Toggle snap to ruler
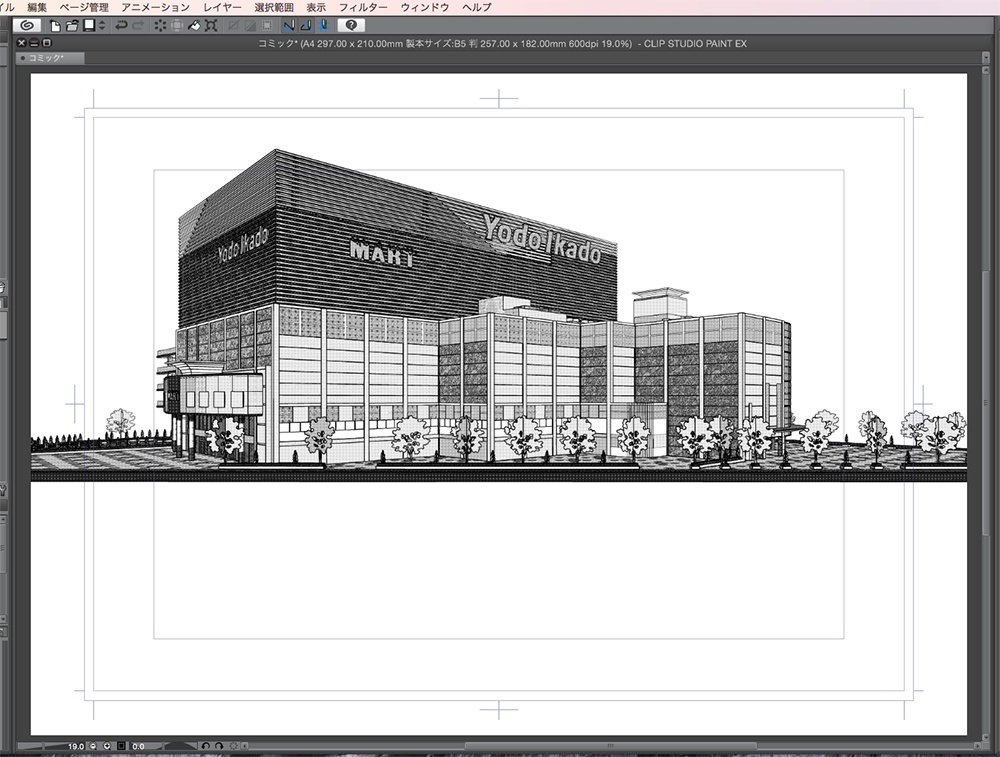This screenshot has width=1000, height=757. [x=290, y=26]
